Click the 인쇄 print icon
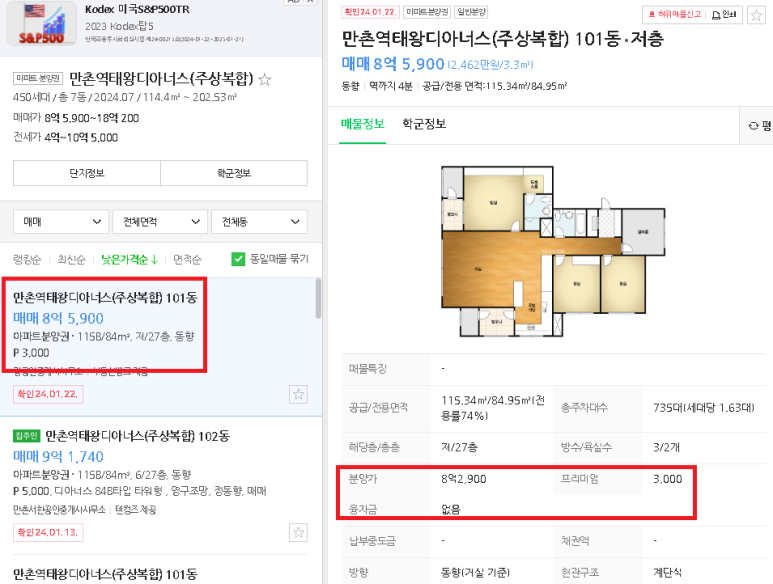The image size is (773, 584). click(x=716, y=15)
